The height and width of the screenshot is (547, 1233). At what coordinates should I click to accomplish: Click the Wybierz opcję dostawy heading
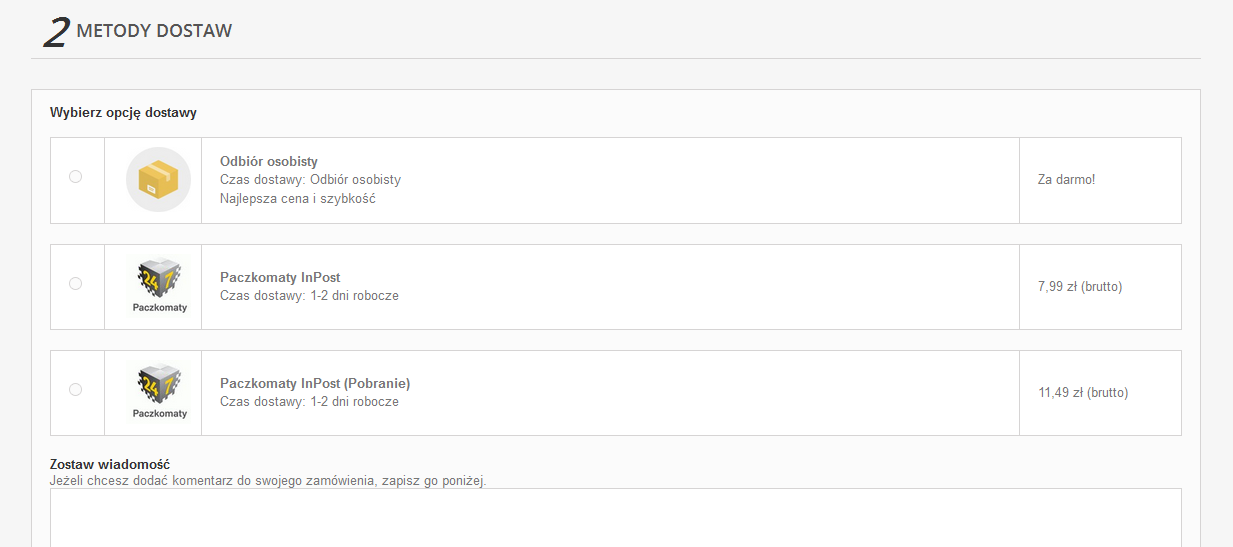coord(123,113)
